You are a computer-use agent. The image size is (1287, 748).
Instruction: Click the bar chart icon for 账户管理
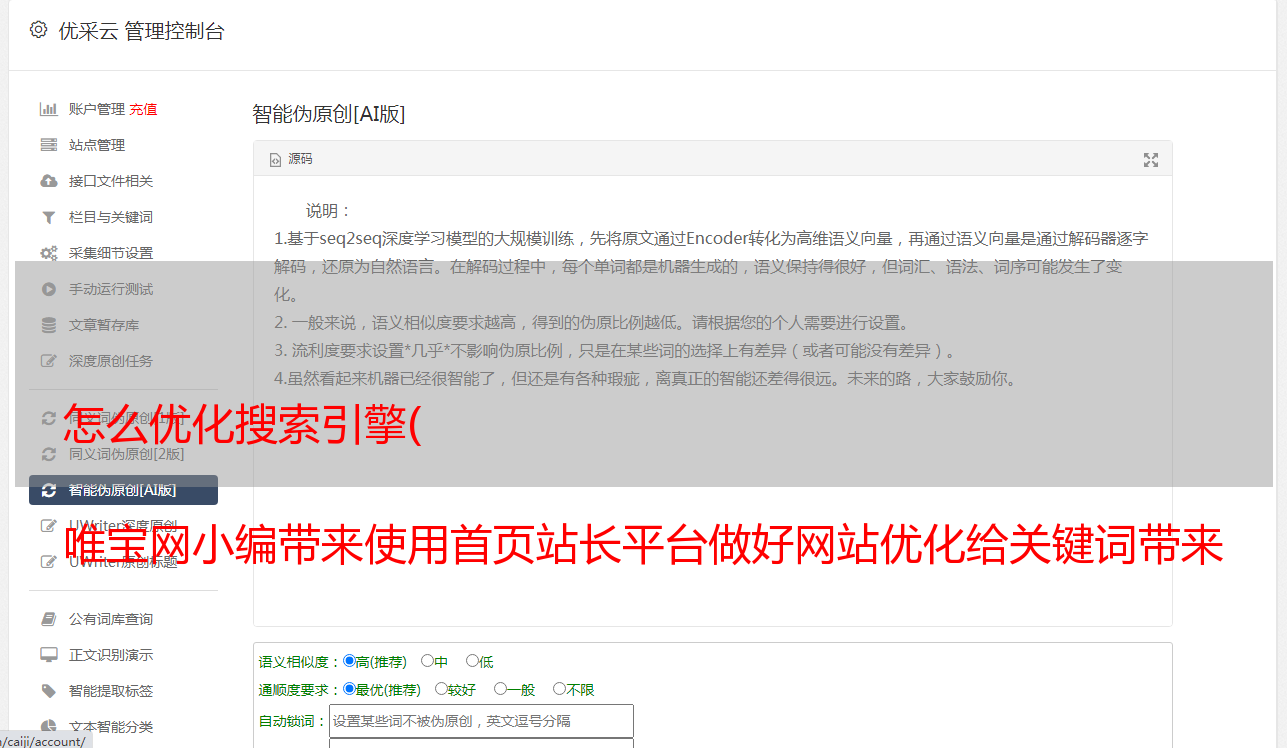(48, 109)
